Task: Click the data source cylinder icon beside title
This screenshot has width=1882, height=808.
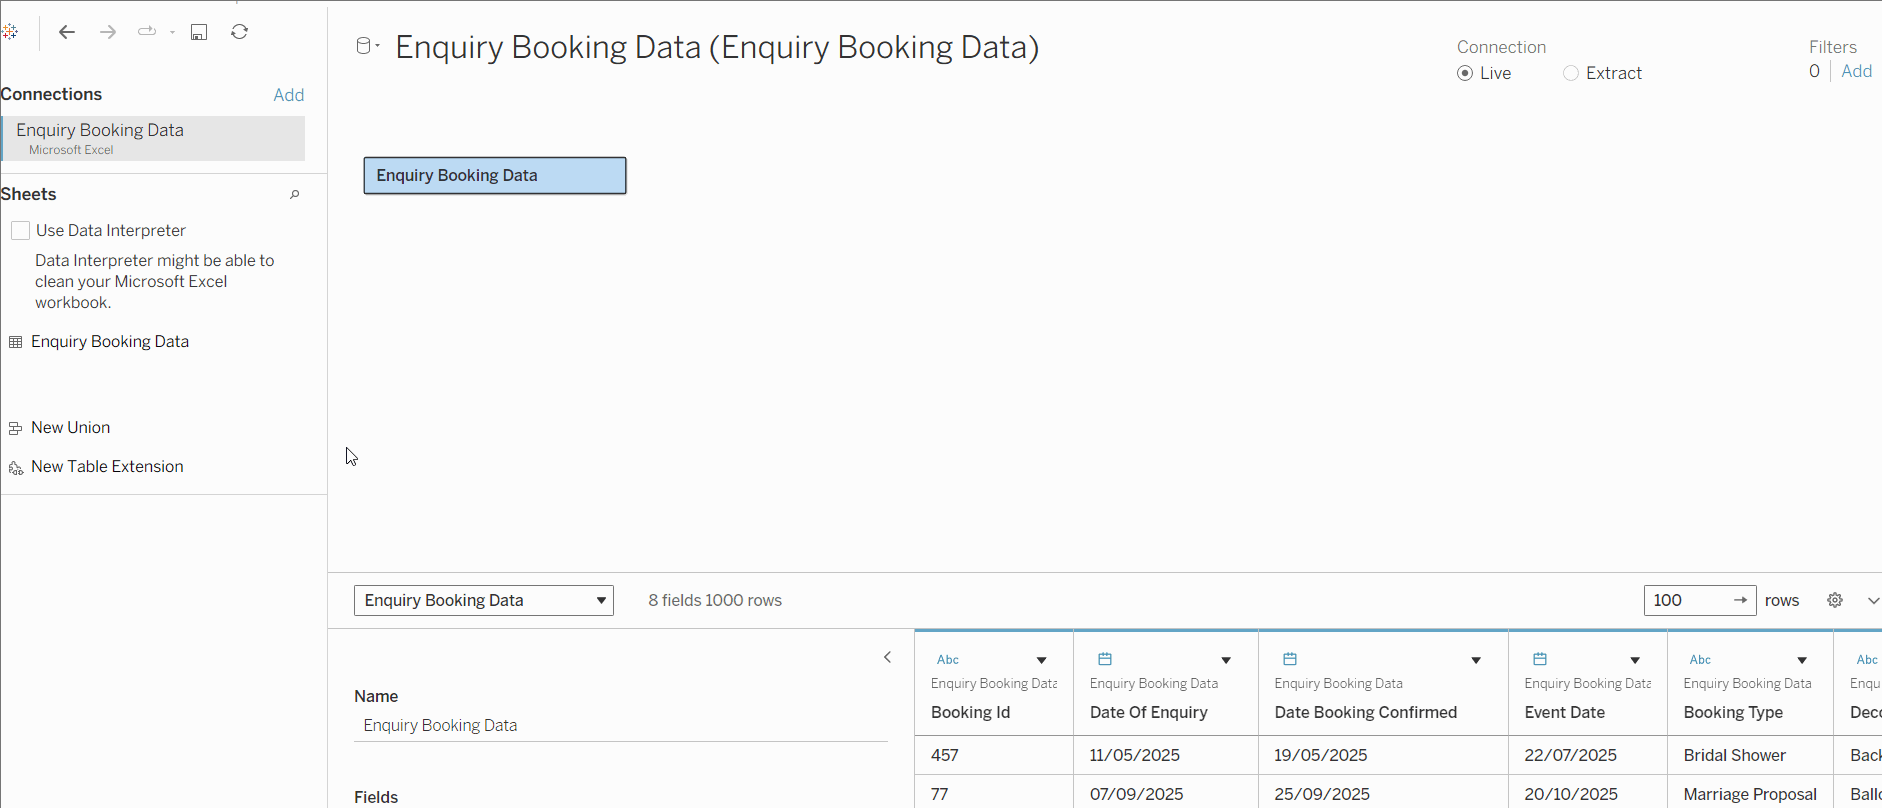Action: coord(364,46)
